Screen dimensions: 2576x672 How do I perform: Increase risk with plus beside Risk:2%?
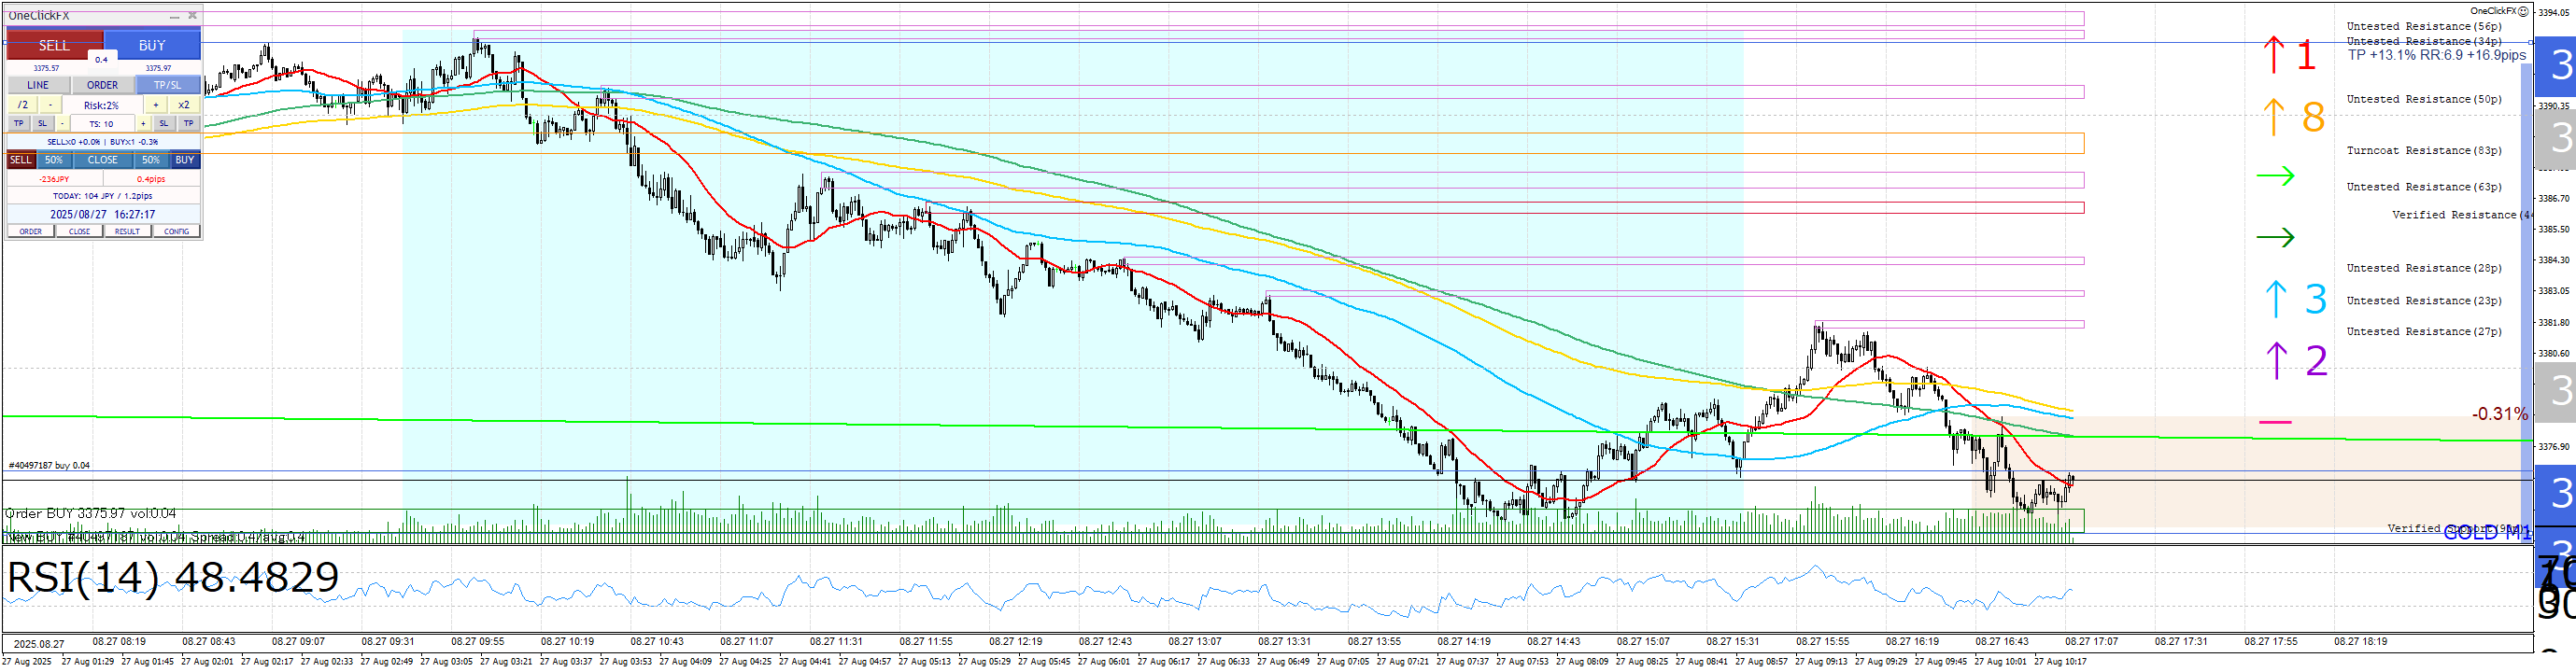[x=155, y=105]
